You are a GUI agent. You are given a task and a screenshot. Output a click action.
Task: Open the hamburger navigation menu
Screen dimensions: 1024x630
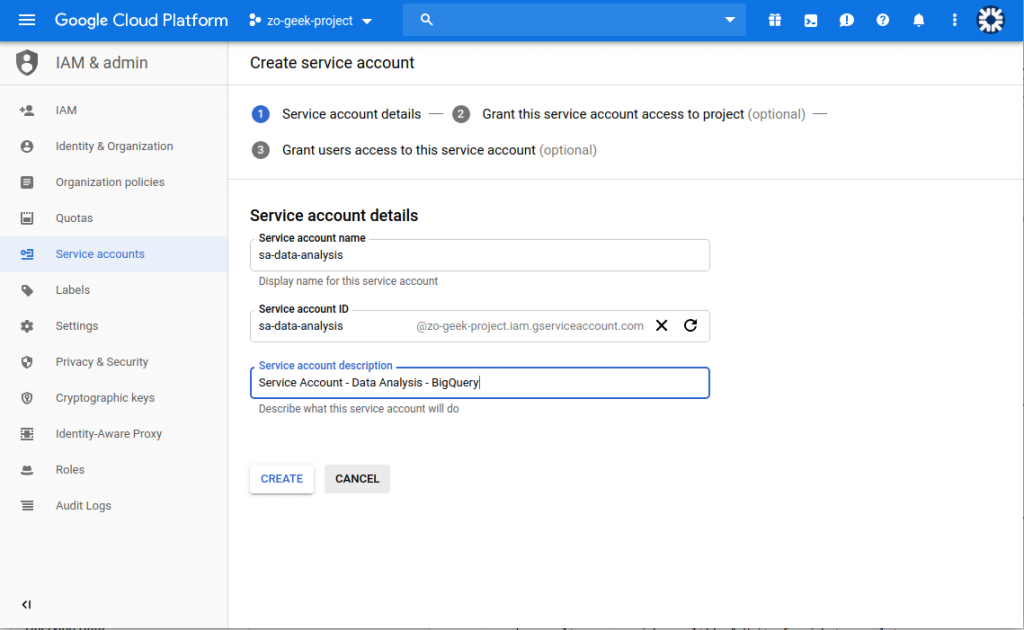click(x=27, y=20)
